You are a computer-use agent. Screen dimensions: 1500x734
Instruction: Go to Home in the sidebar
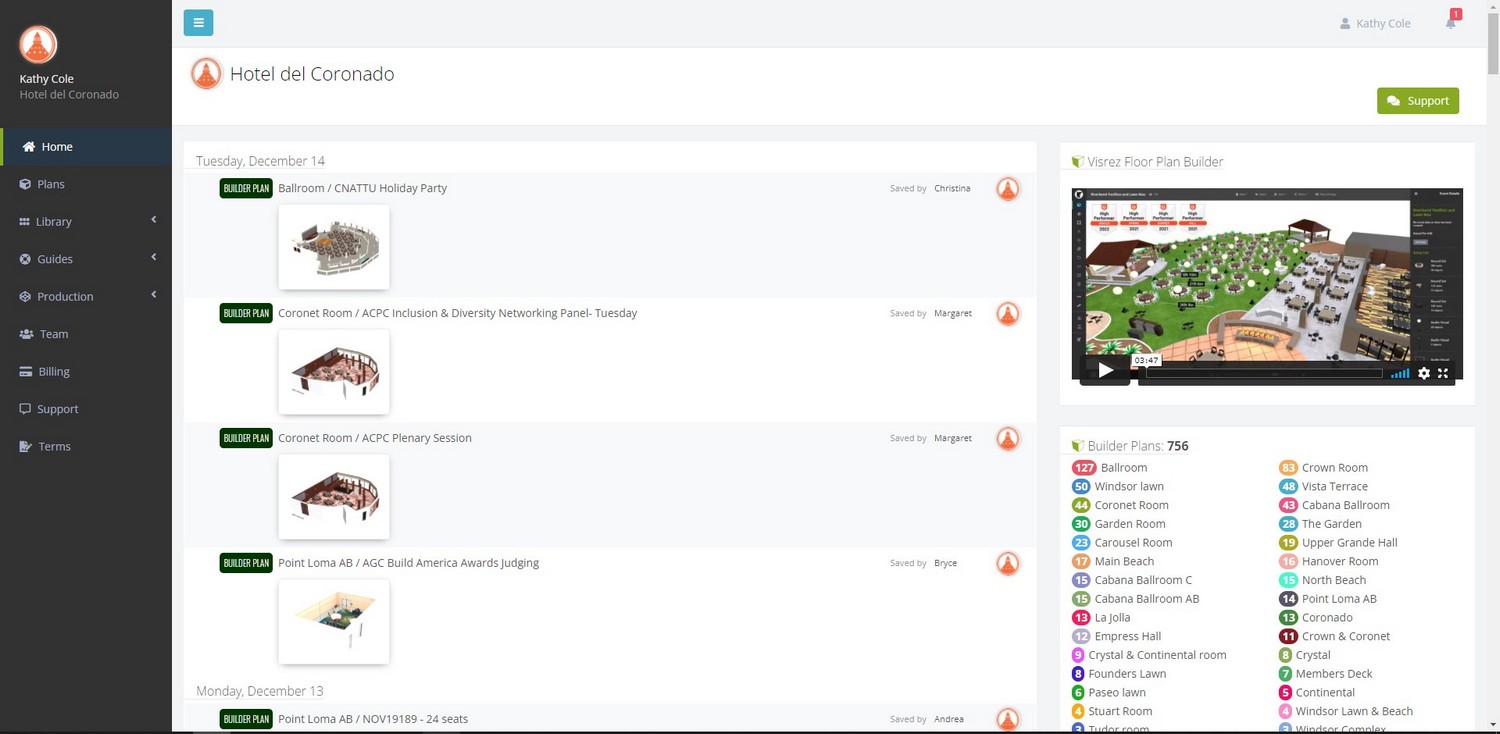86,146
